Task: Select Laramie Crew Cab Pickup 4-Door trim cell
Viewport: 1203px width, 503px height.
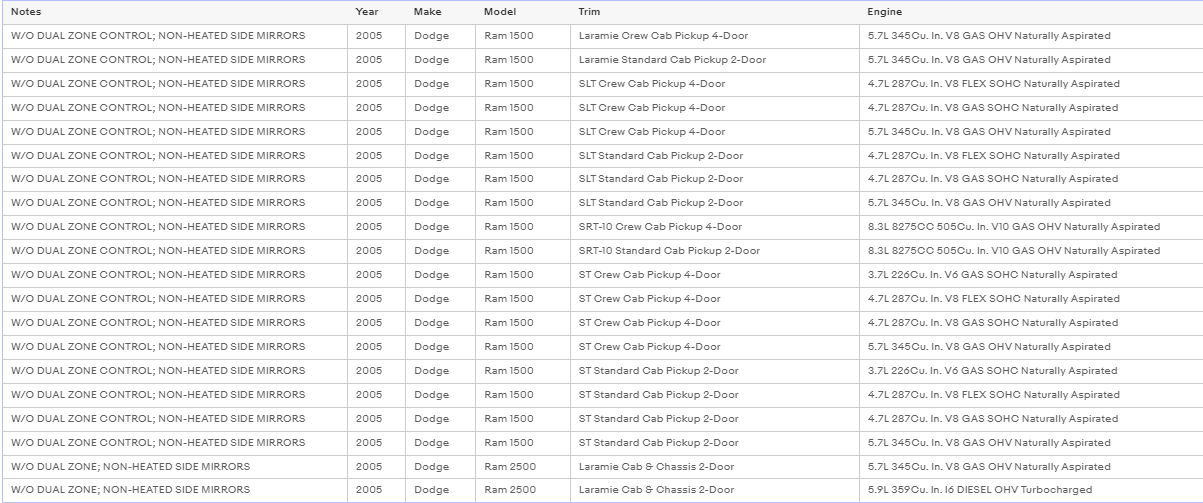Action: click(x=714, y=36)
